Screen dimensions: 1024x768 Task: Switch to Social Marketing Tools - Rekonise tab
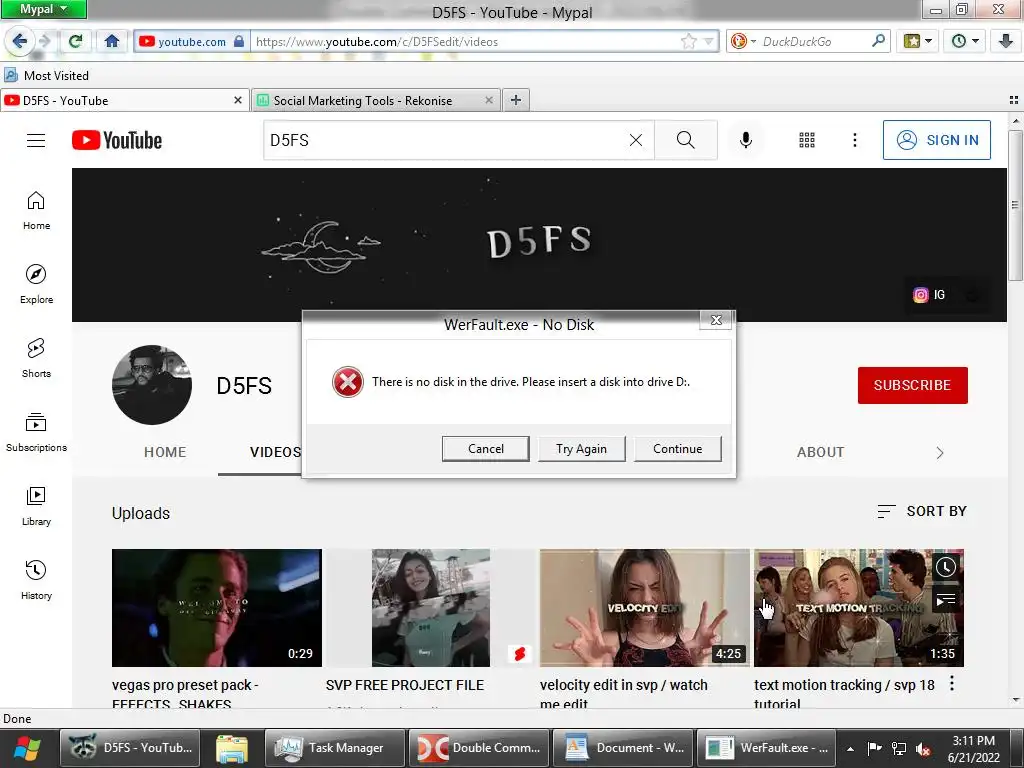(376, 101)
